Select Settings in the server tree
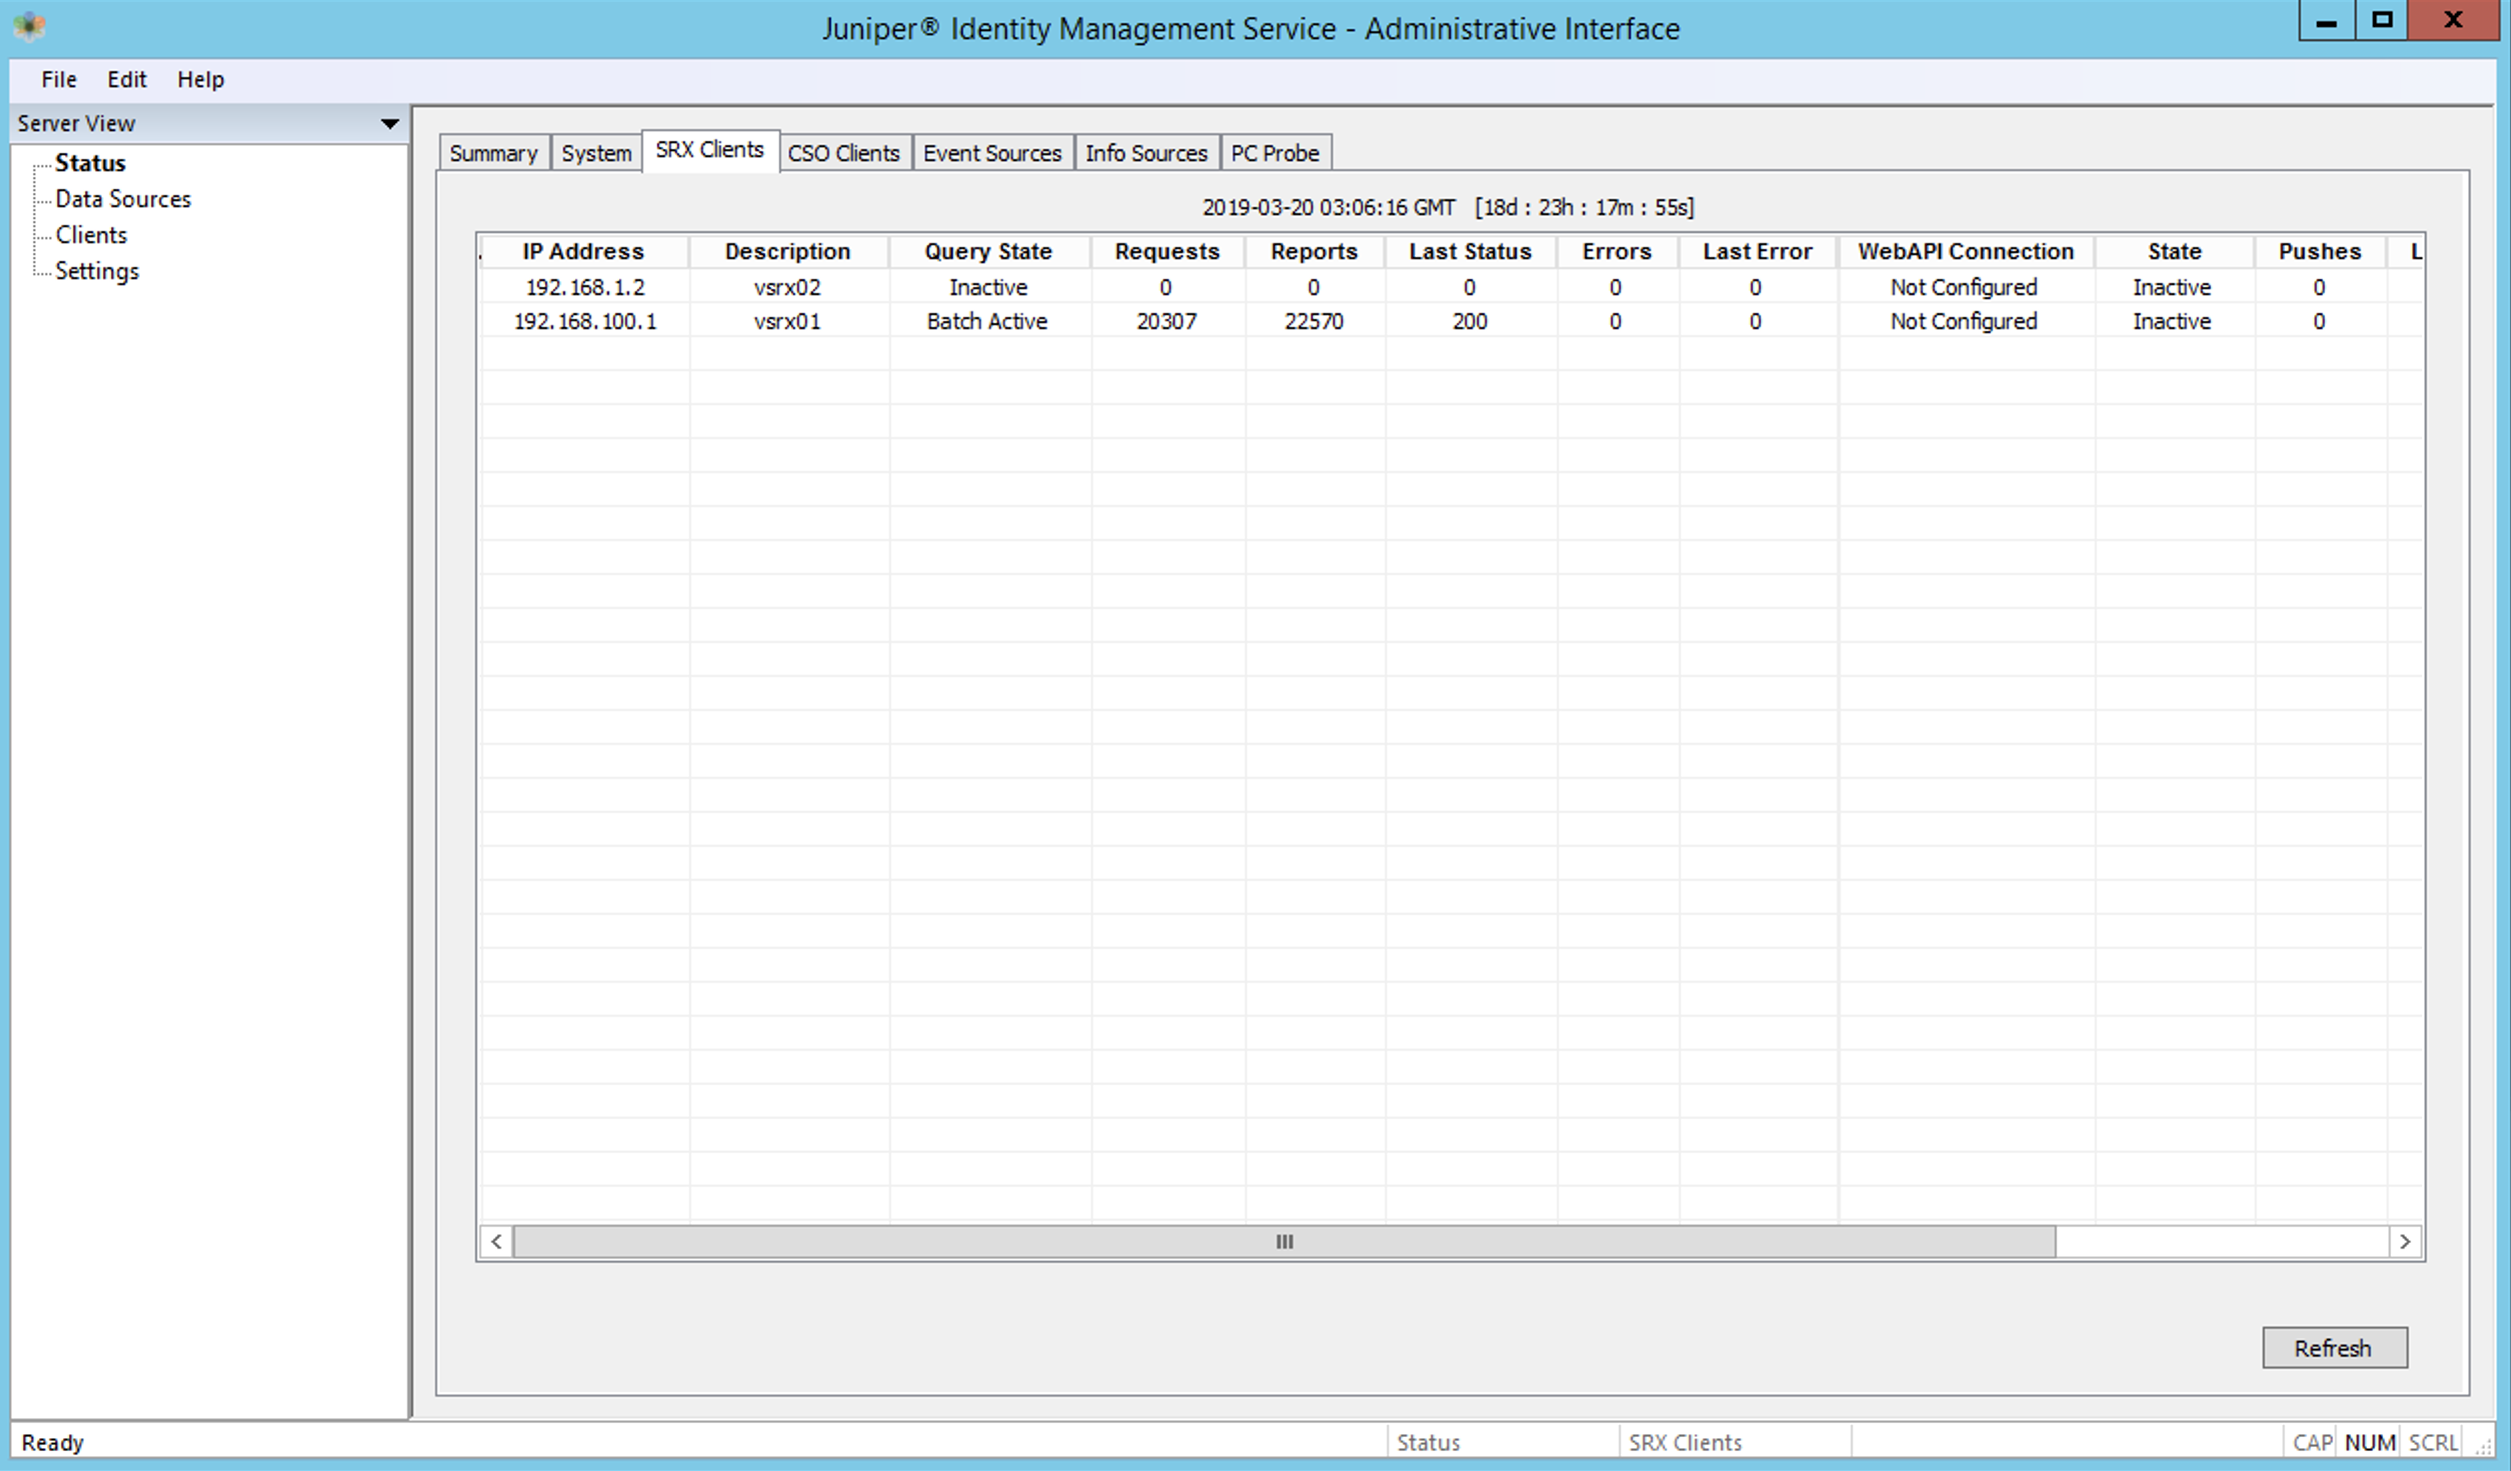 (x=97, y=271)
